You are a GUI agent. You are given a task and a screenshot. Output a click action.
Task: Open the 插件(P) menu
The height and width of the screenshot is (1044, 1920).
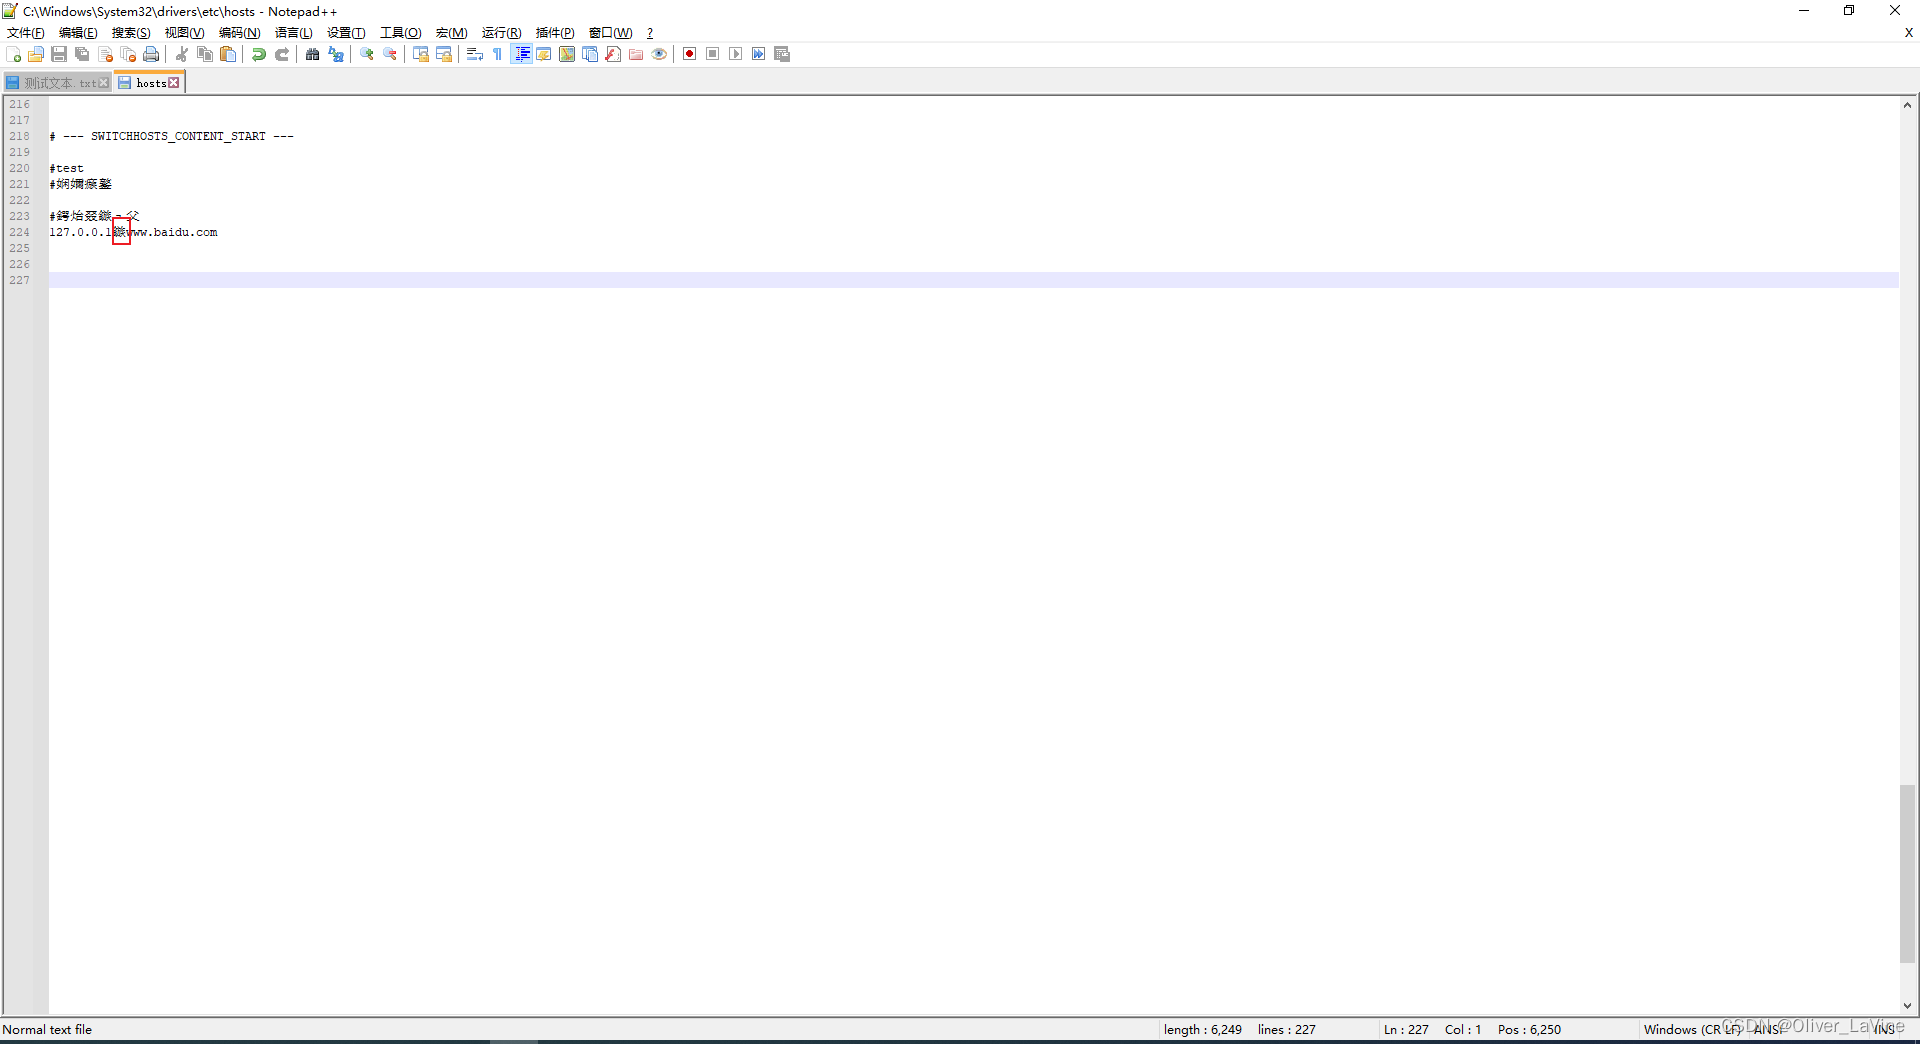pos(553,32)
